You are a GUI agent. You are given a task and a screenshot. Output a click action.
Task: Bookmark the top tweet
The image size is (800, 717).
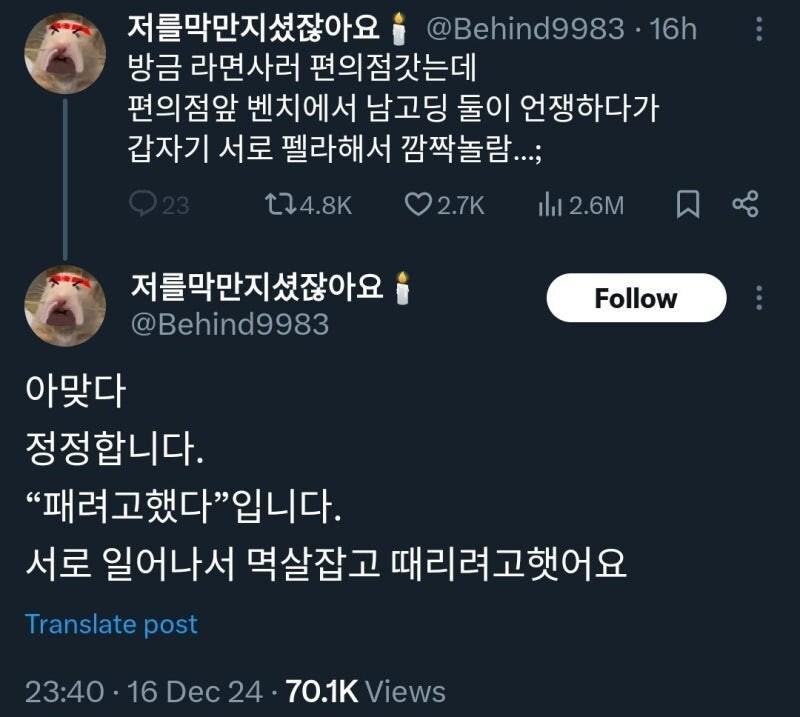click(688, 205)
